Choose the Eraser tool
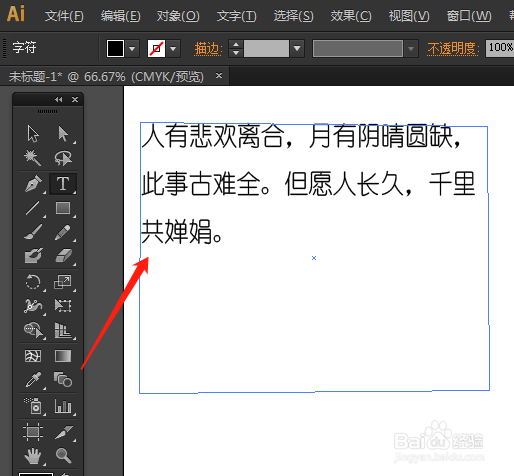The height and width of the screenshot is (476, 514). tap(63, 256)
